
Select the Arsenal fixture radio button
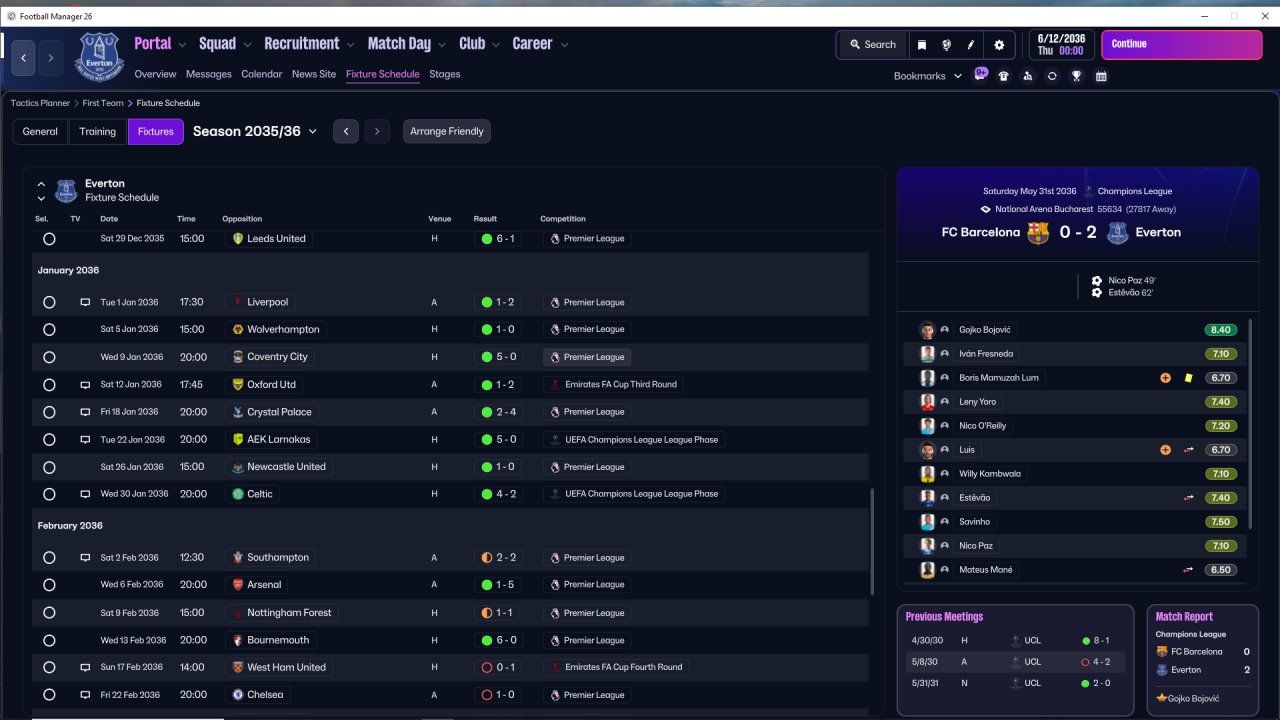pos(49,585)
